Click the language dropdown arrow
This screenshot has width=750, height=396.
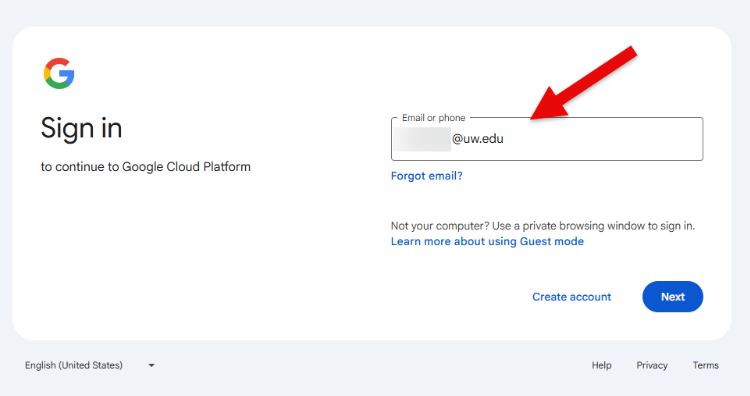click(151, 365)
